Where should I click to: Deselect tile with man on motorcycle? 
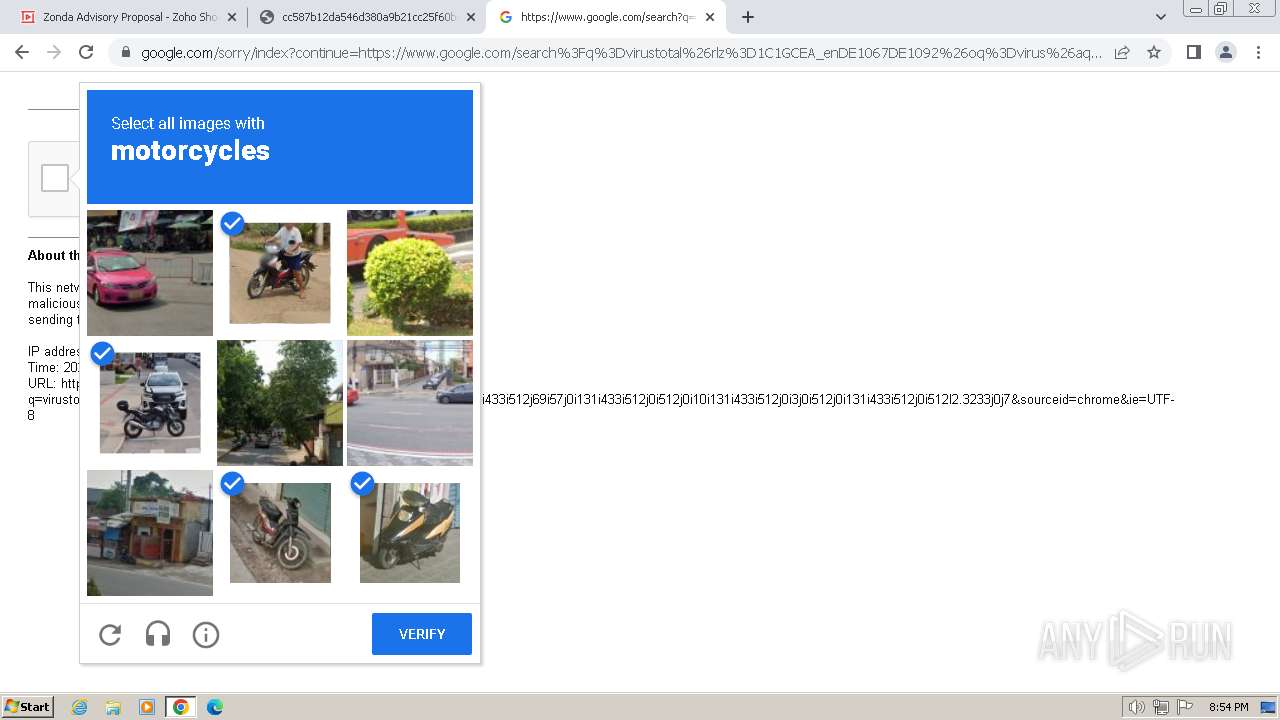point(280,273)
